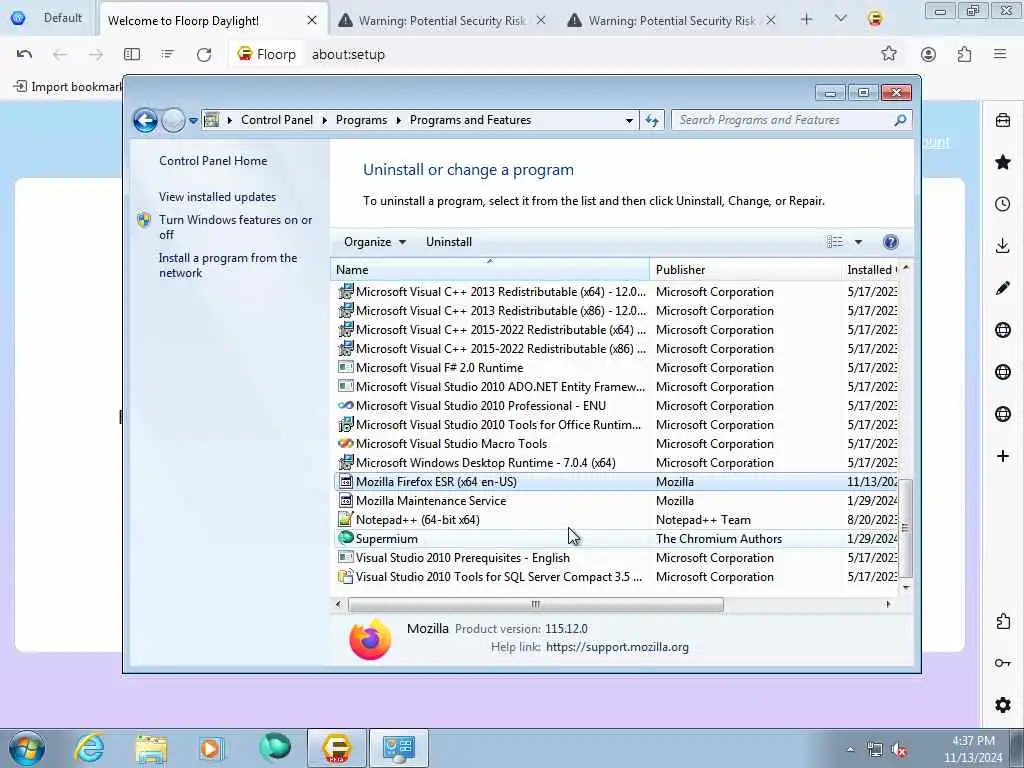The height and width of the screenshot is (768, 1024).
Task: Open the bookmarks star panel in sidebar
Action: point(1003,162)
